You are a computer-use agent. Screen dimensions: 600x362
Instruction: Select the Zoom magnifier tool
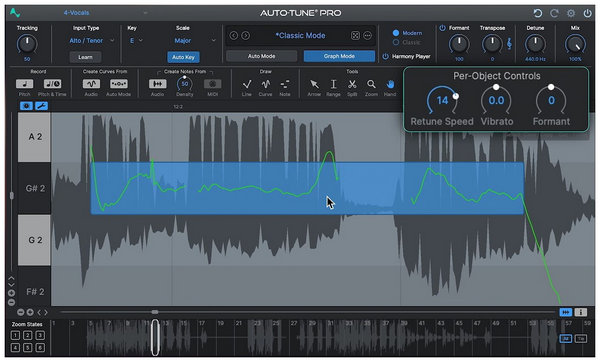tap(371, 84)
